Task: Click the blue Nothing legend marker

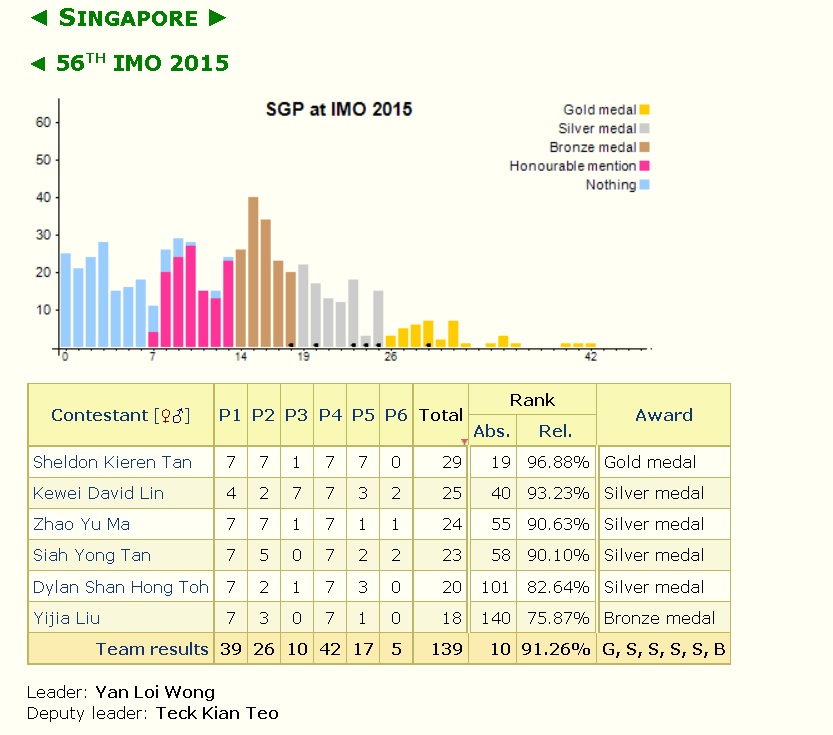Action: 642,185
